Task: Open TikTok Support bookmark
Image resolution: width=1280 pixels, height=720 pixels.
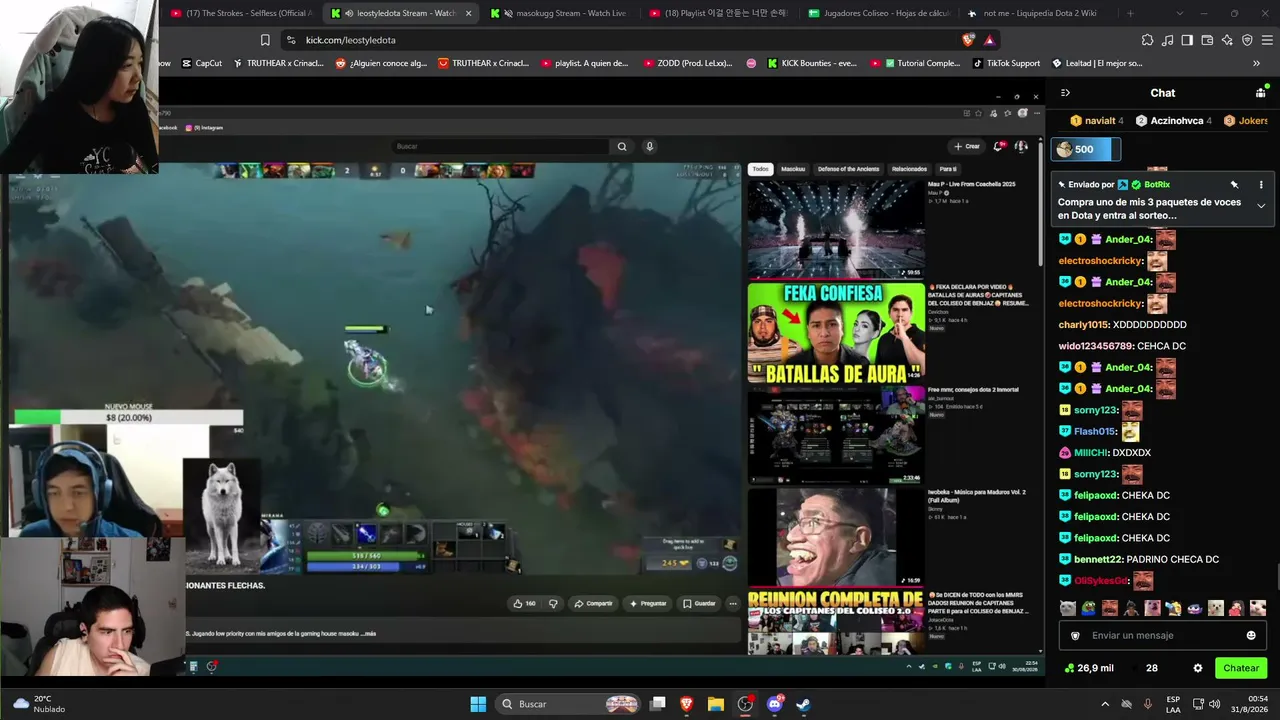Action: 1006,63
